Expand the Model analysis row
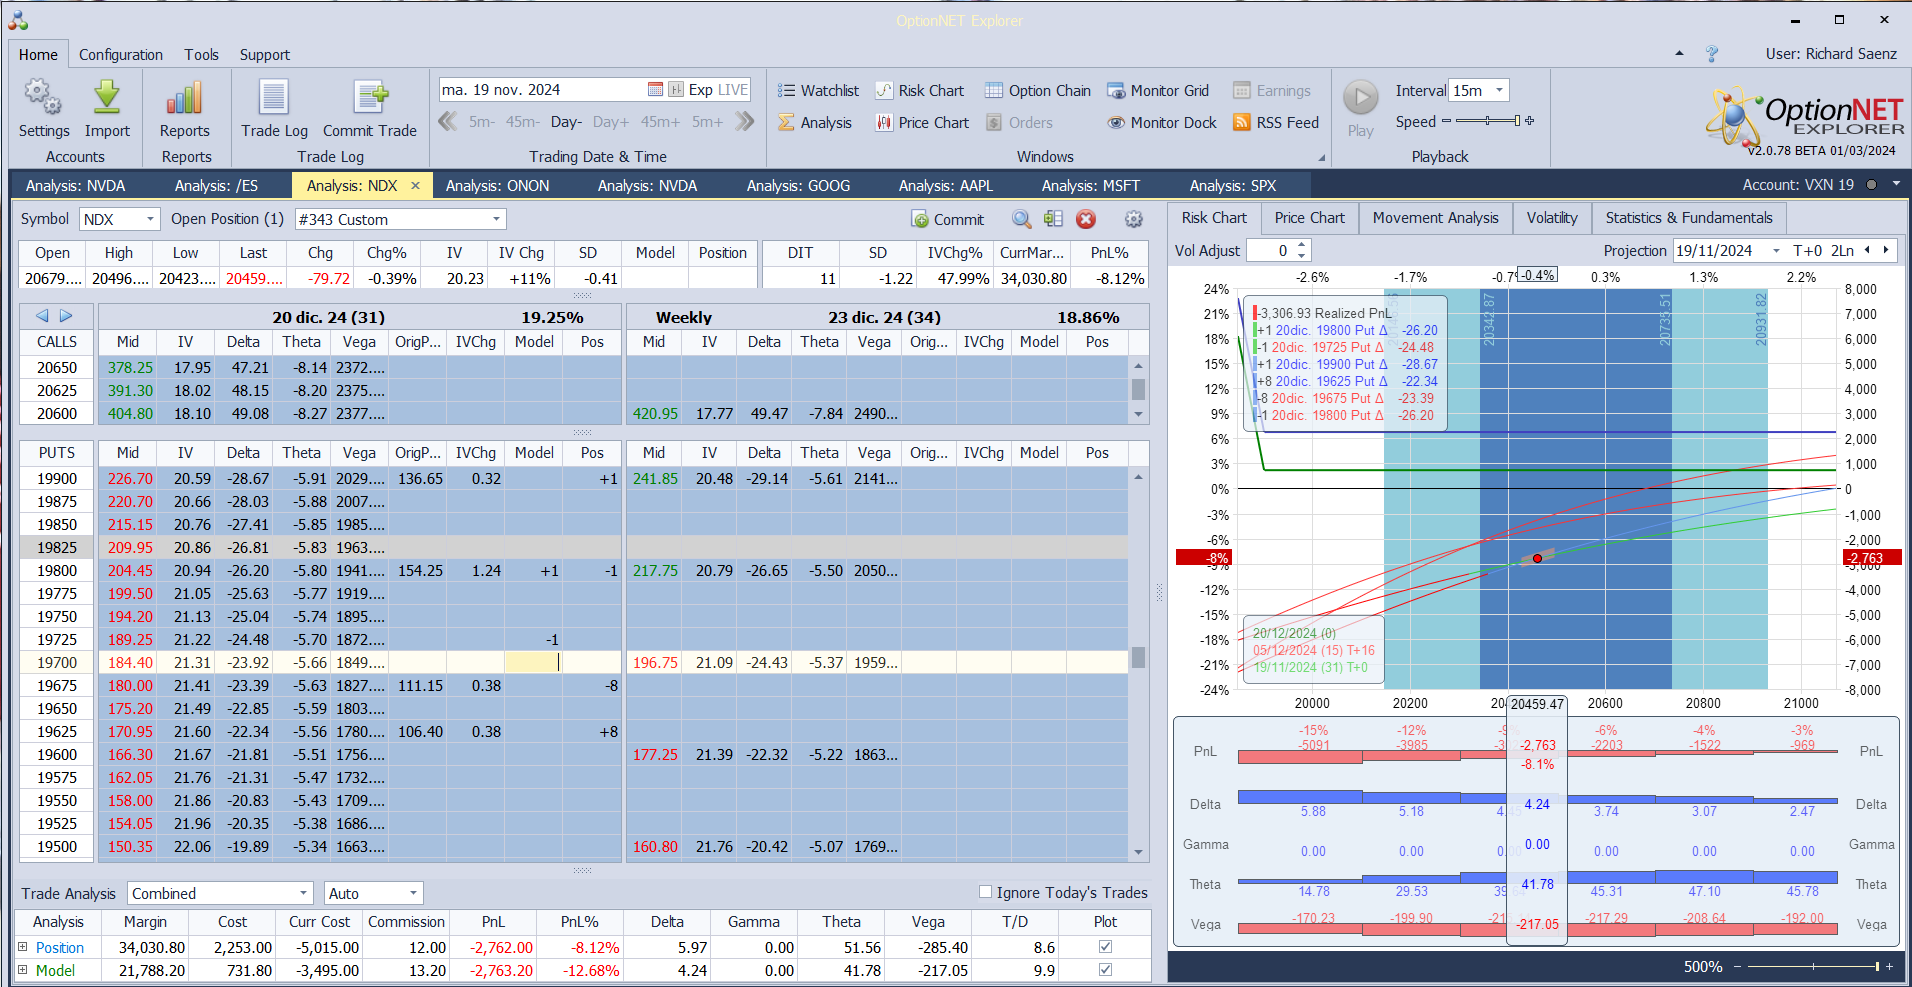 (x=23, y=969)
